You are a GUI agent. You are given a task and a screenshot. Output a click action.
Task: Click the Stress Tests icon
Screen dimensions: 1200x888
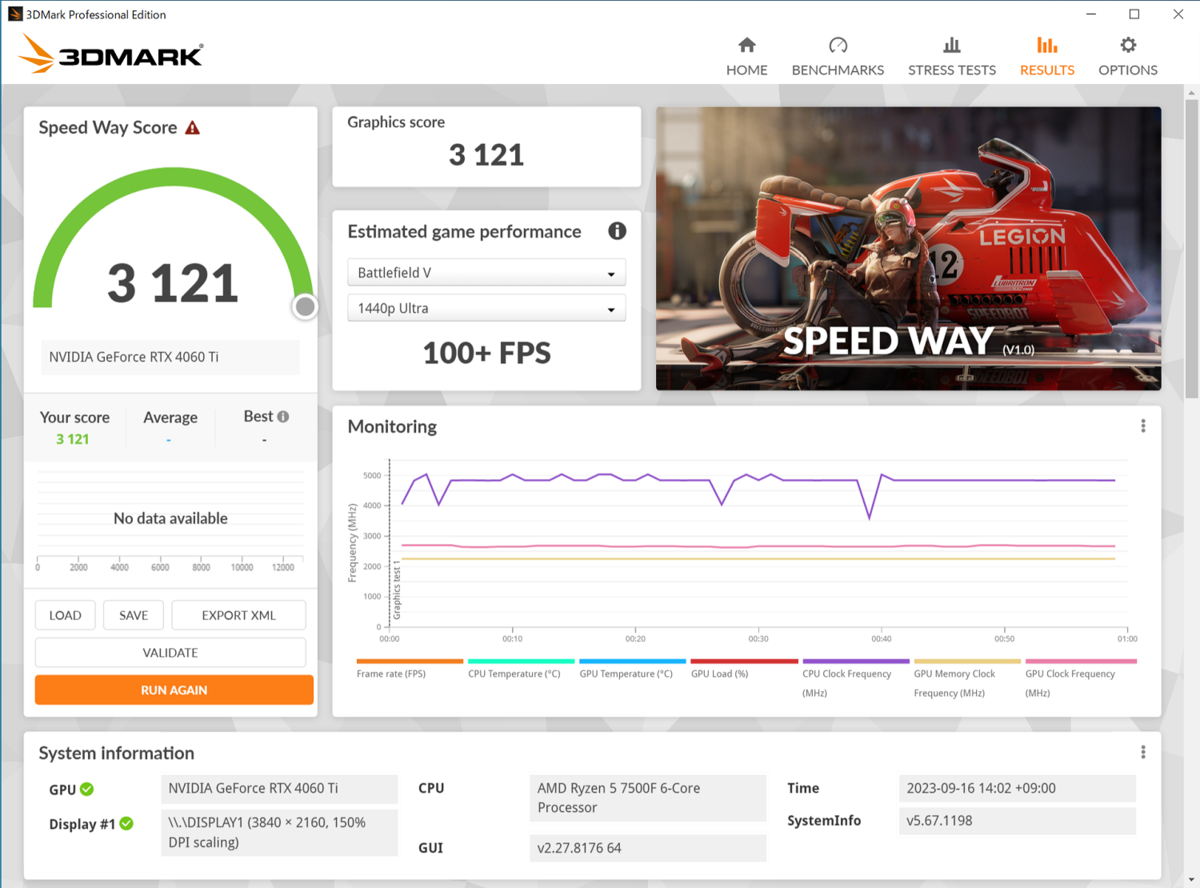coord(951,45)
